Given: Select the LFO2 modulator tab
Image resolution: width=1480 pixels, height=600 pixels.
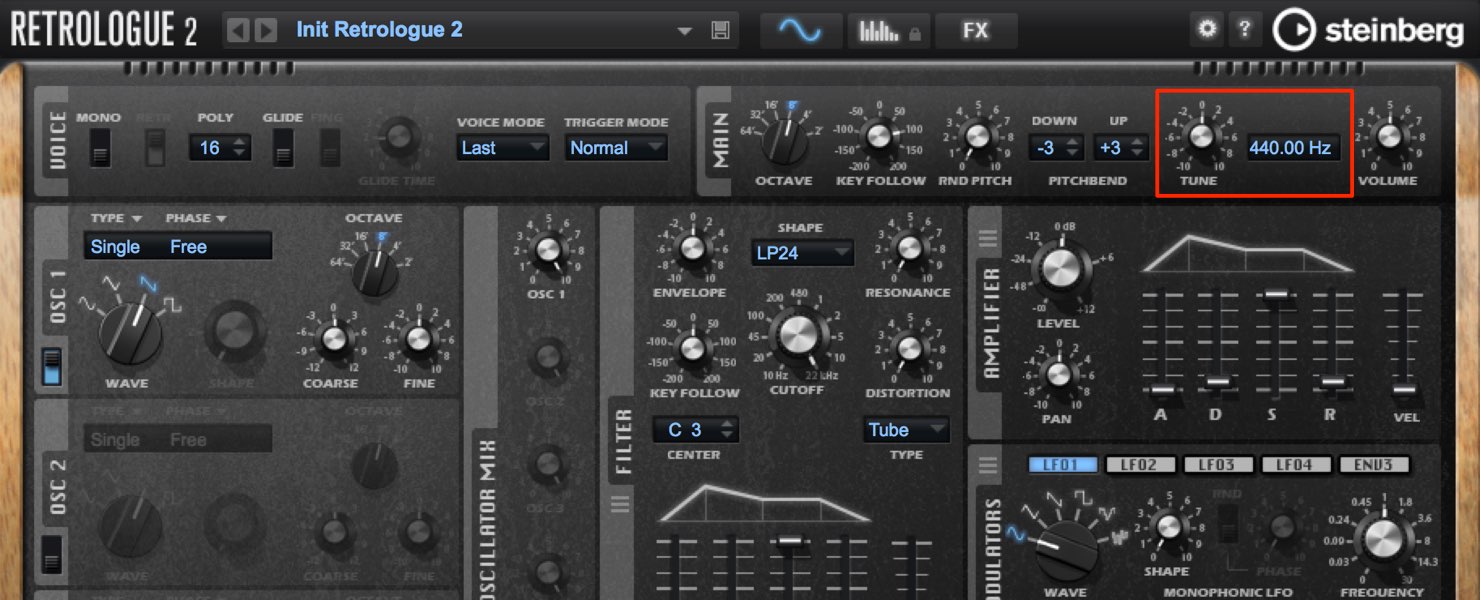Looking at the screenshot, I should [1139, 465].
